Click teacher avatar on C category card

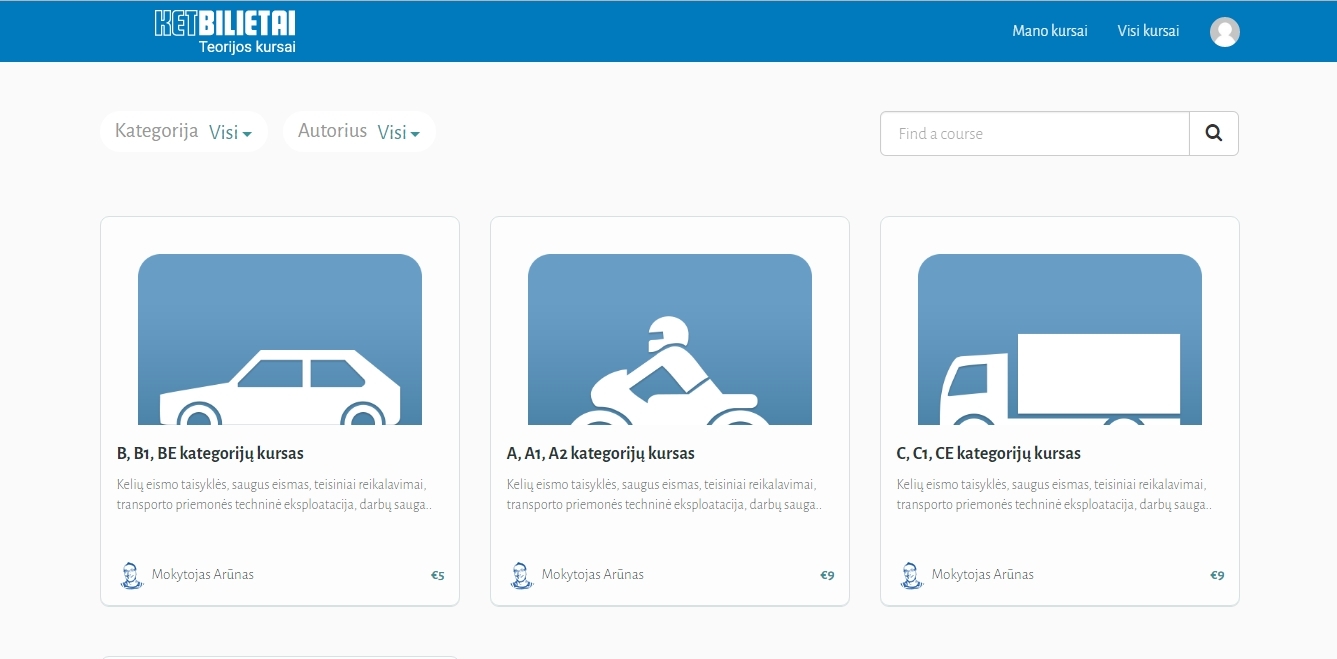pyautogui.click(x=911, y=575)
